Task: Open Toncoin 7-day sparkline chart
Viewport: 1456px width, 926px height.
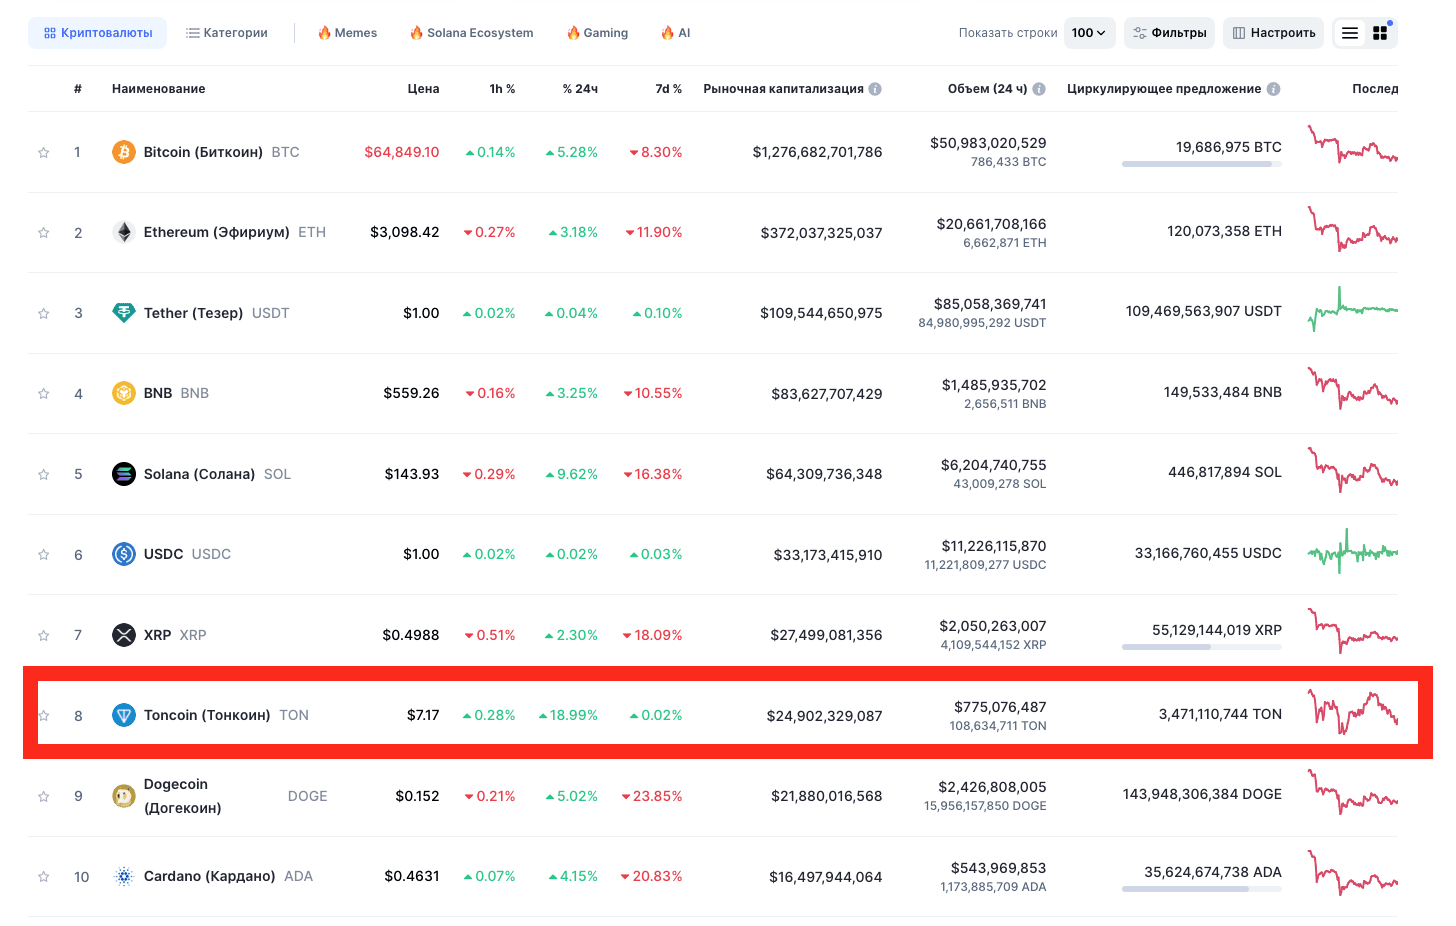Action: [x=1353, y=711]
